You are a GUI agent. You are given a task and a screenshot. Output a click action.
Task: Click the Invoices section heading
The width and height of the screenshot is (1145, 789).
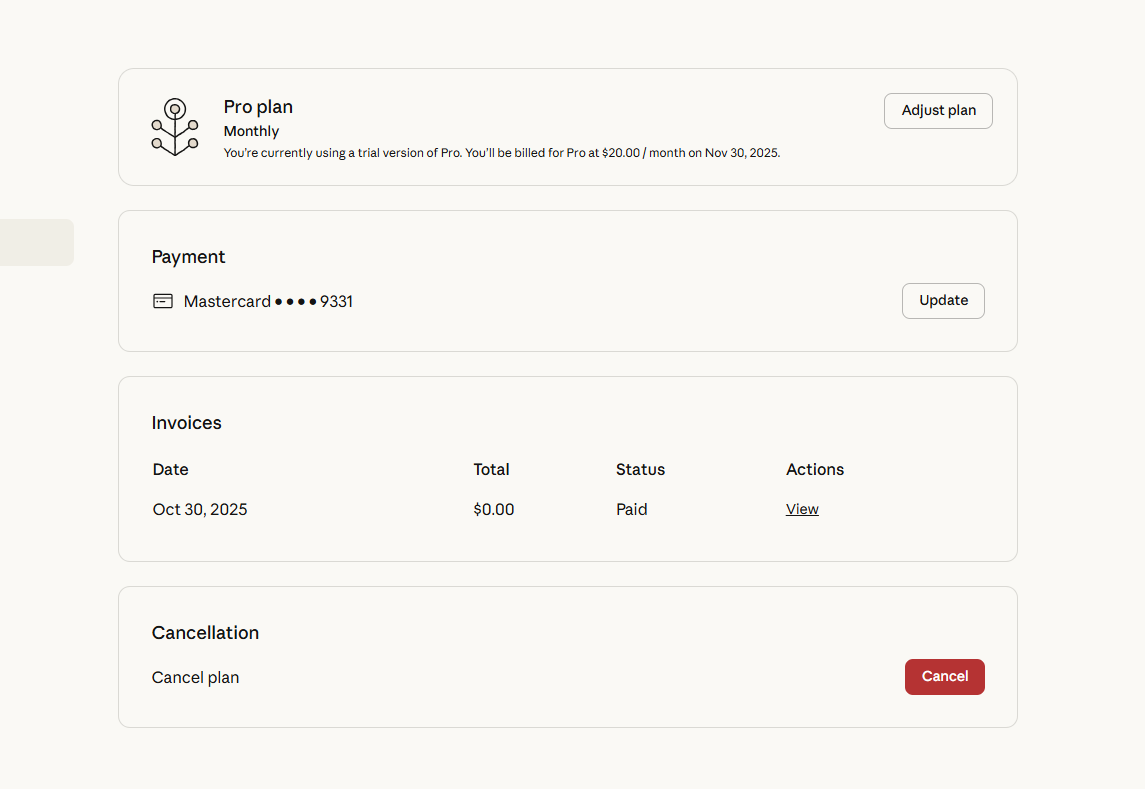(186, 423)
